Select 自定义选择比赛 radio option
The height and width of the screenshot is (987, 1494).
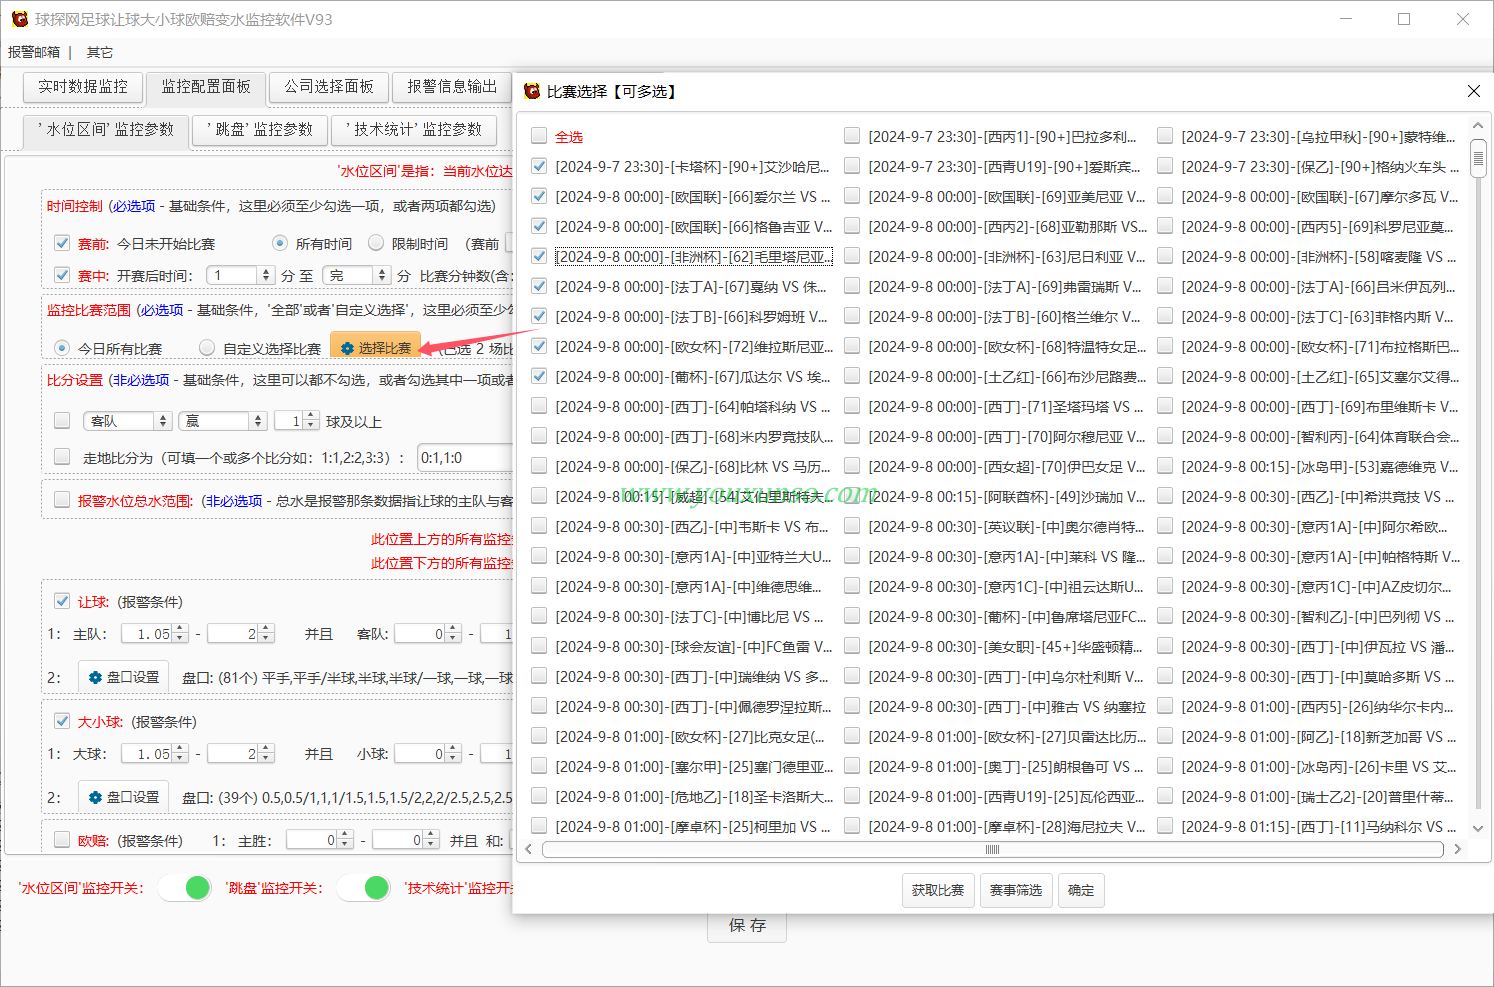[x=207, y=348]
